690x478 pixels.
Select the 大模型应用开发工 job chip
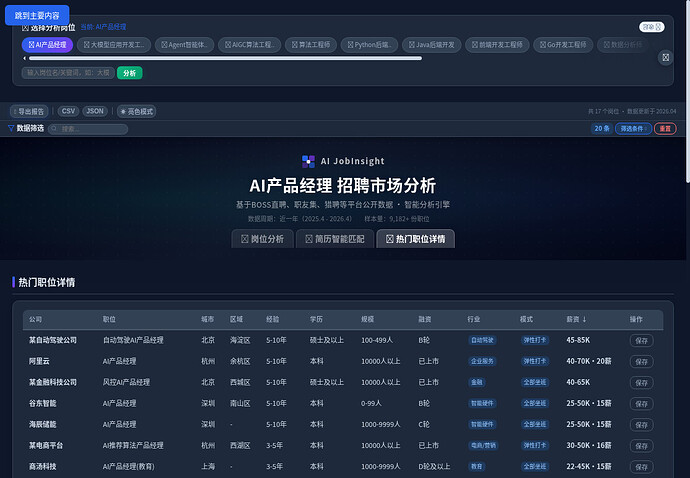tap(114, 44)
